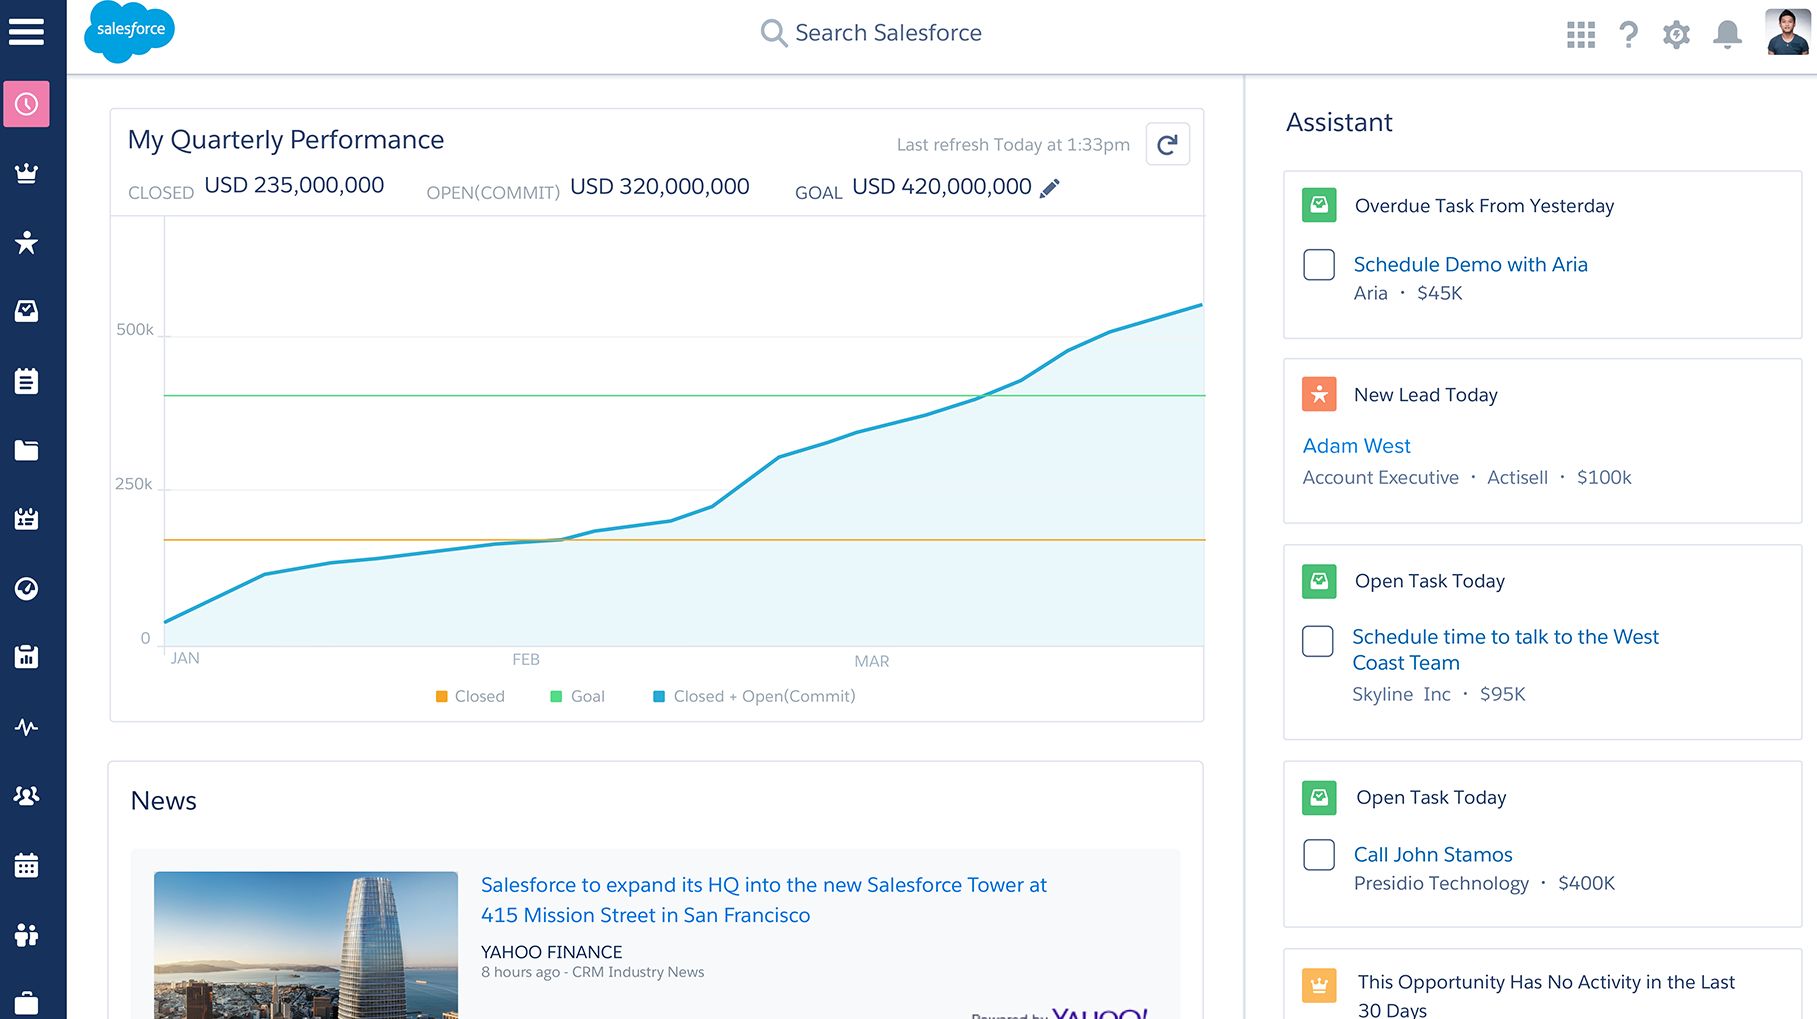
Task: Open Notes clipboard icon in sidebar
Action: 26,381
